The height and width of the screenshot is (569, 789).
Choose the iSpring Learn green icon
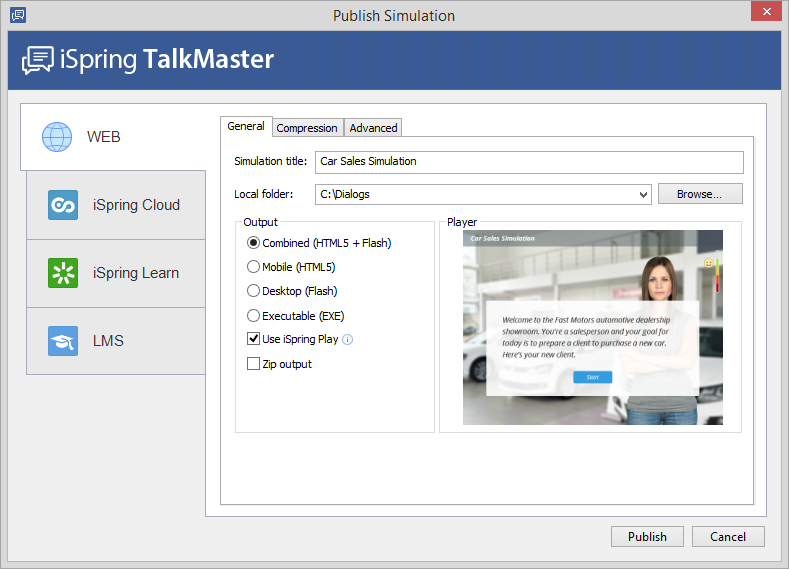[63, 273]
